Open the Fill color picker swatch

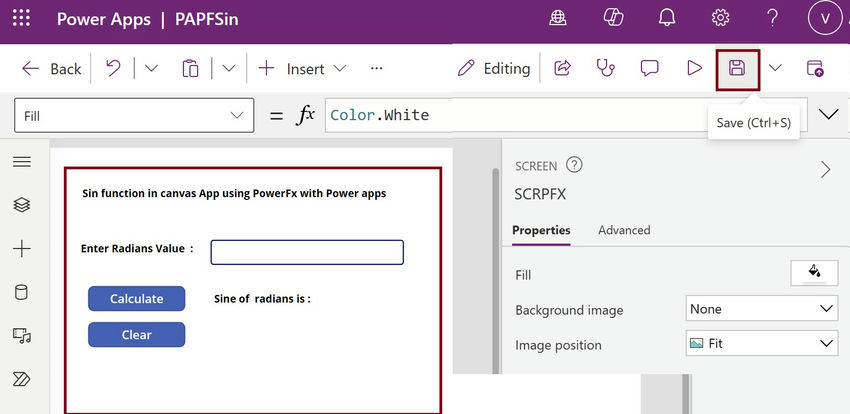pyautogui.click(x=814, y=272)
